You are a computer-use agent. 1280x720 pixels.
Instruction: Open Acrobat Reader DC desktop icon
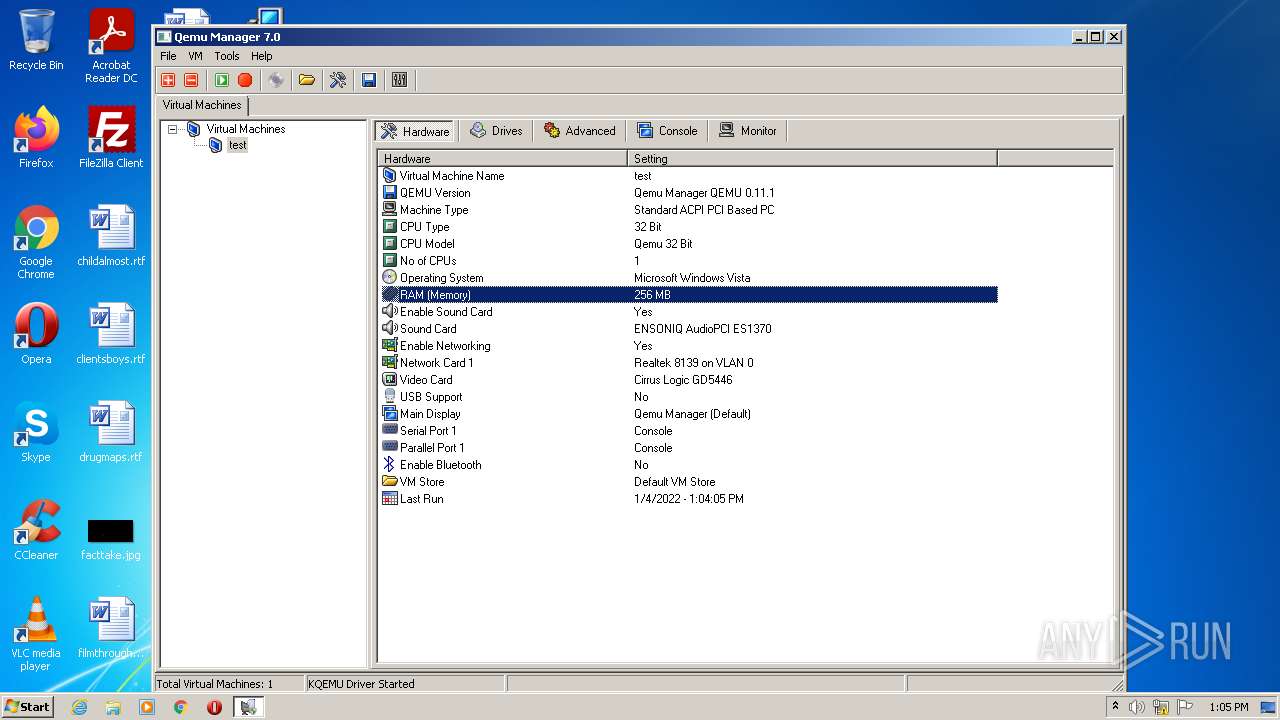111,46
